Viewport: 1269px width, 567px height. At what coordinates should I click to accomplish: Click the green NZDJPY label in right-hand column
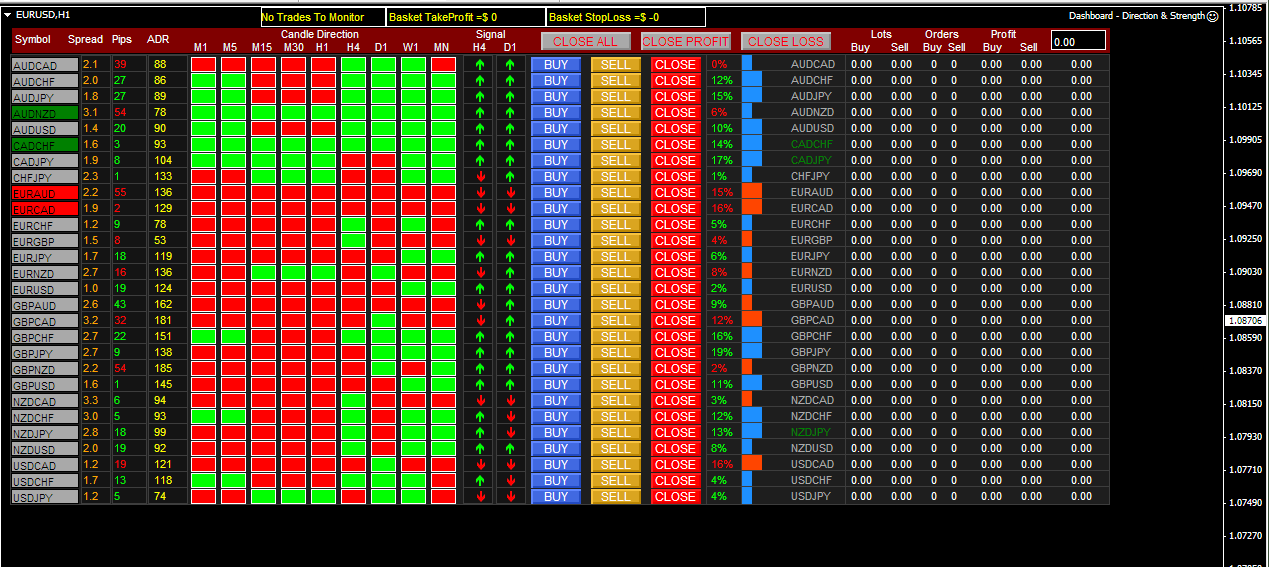point(811,432)
